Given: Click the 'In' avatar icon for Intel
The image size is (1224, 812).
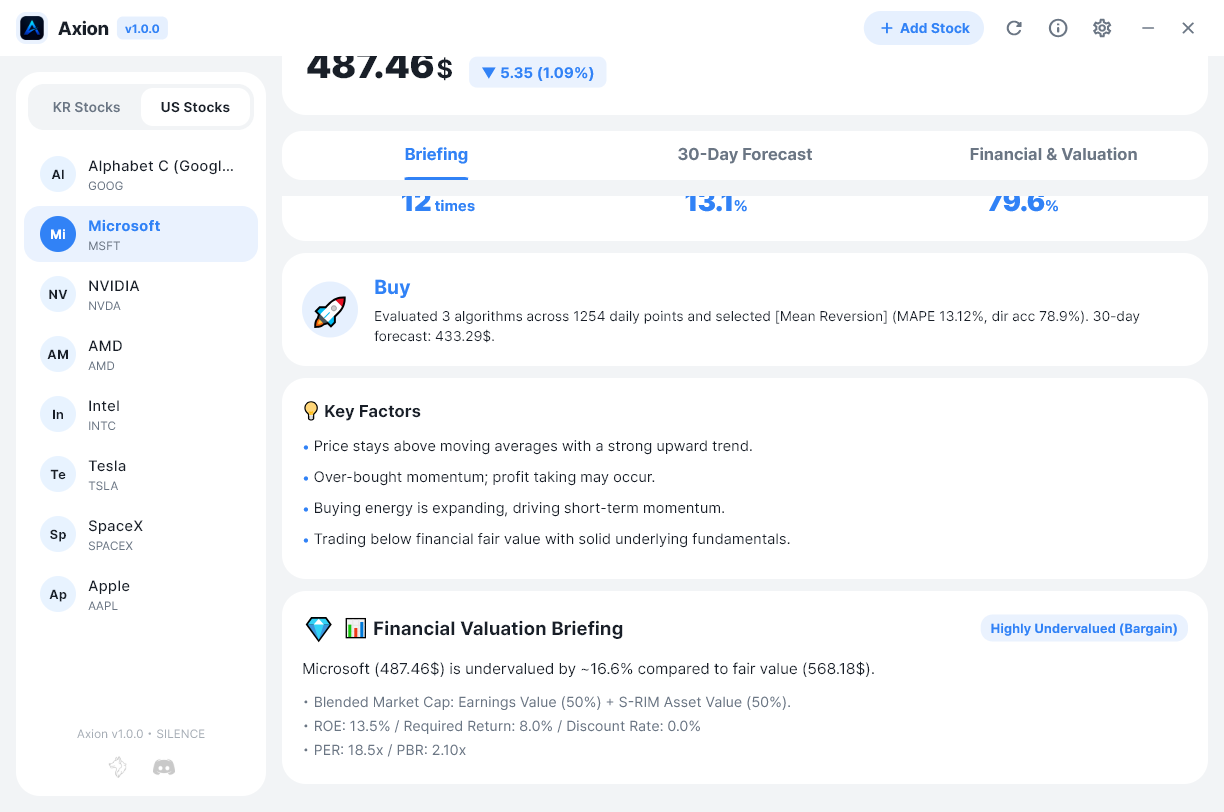Looking at the screenshot, I should coord(58,414).
